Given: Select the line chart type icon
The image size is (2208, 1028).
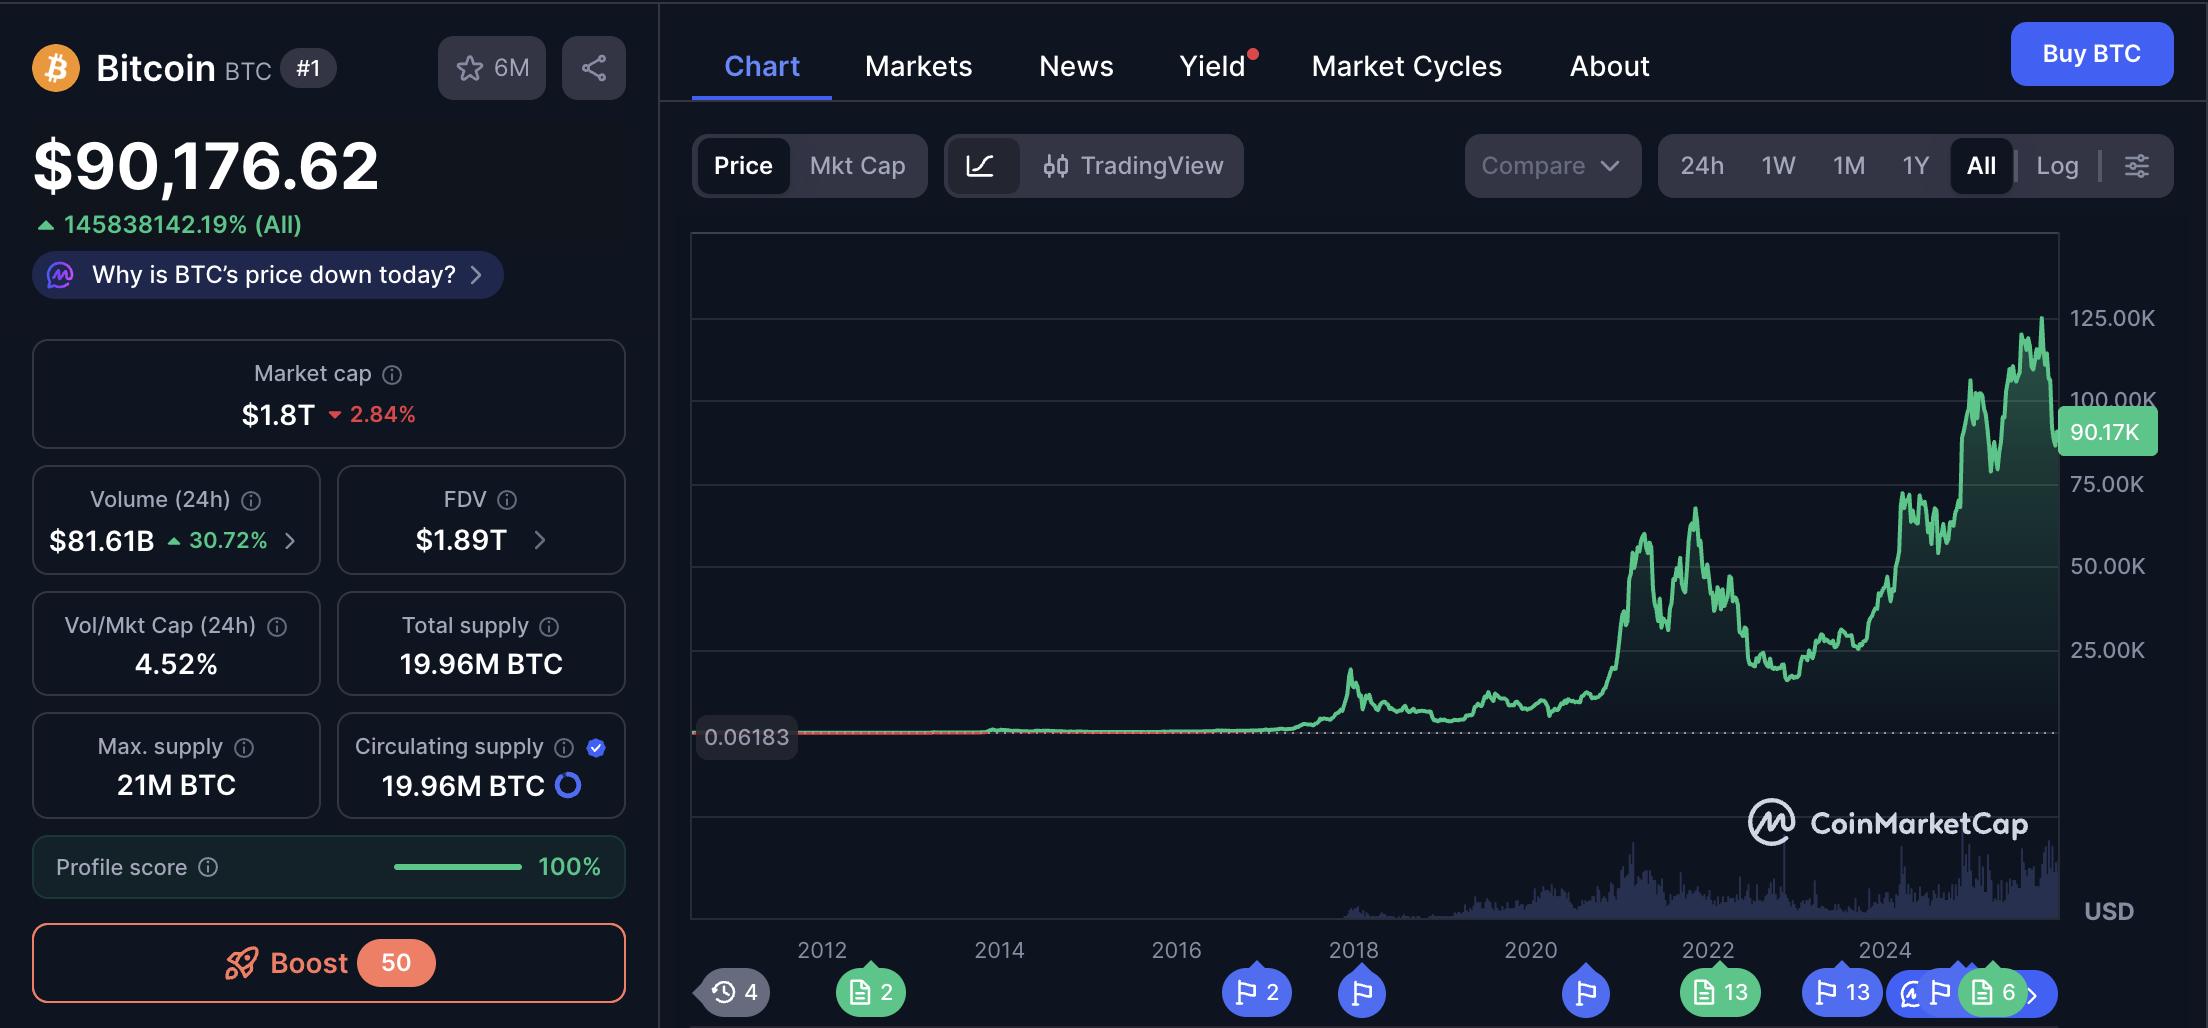Looking at the screenshot, I should [984, 166].
